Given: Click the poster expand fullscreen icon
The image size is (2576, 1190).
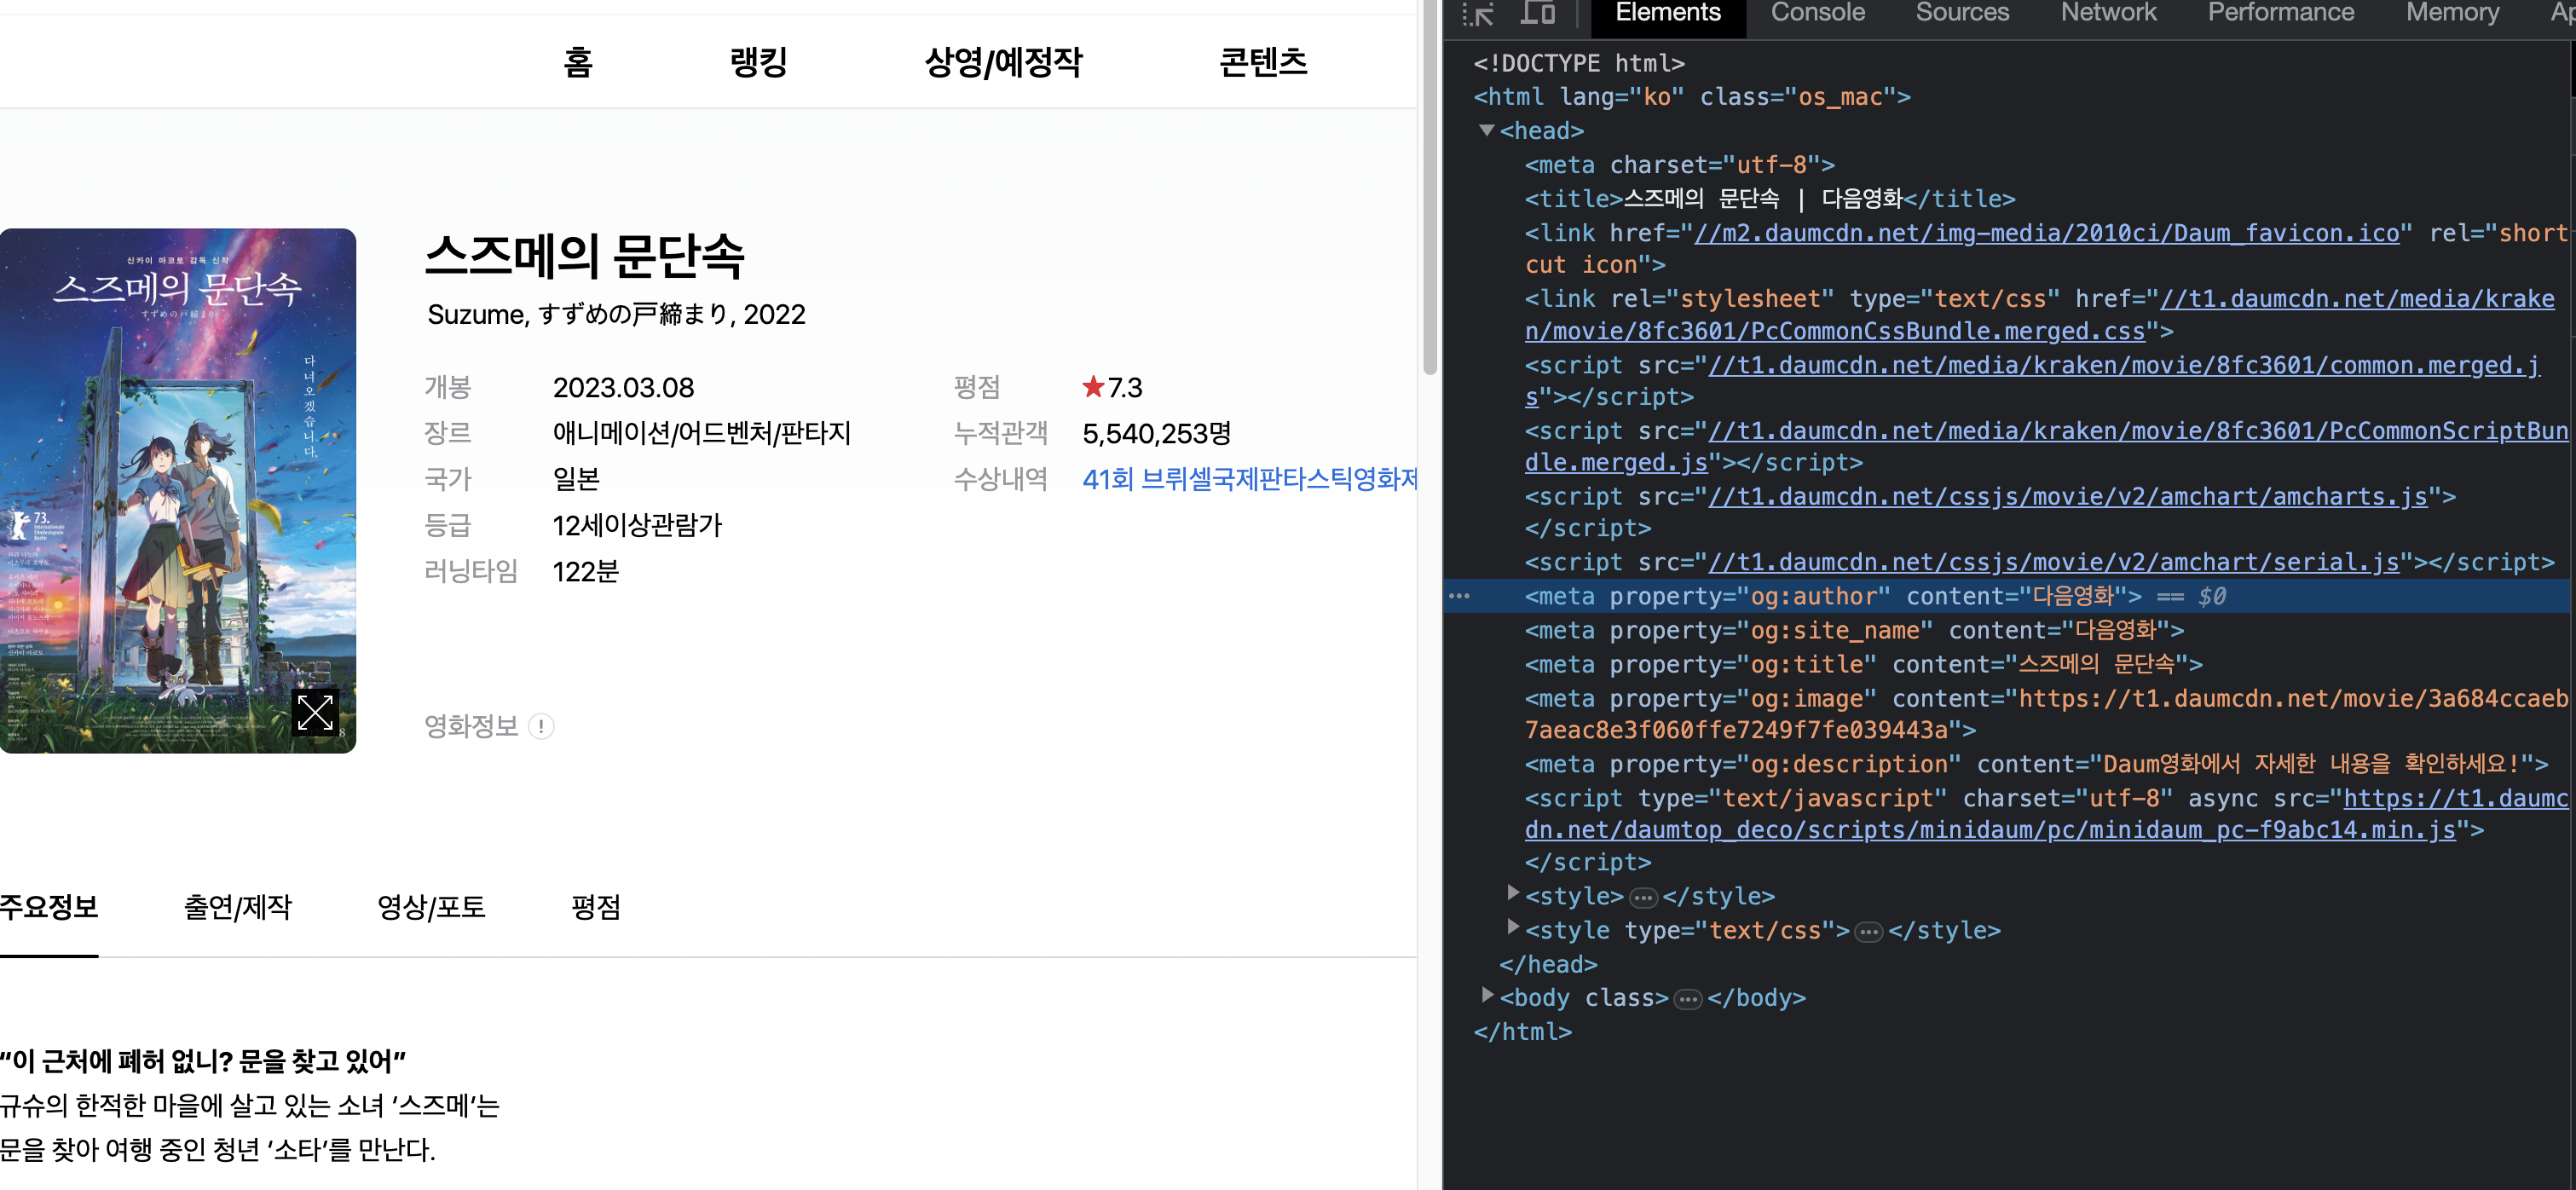Looking at the screenshot, I should 315,712.
